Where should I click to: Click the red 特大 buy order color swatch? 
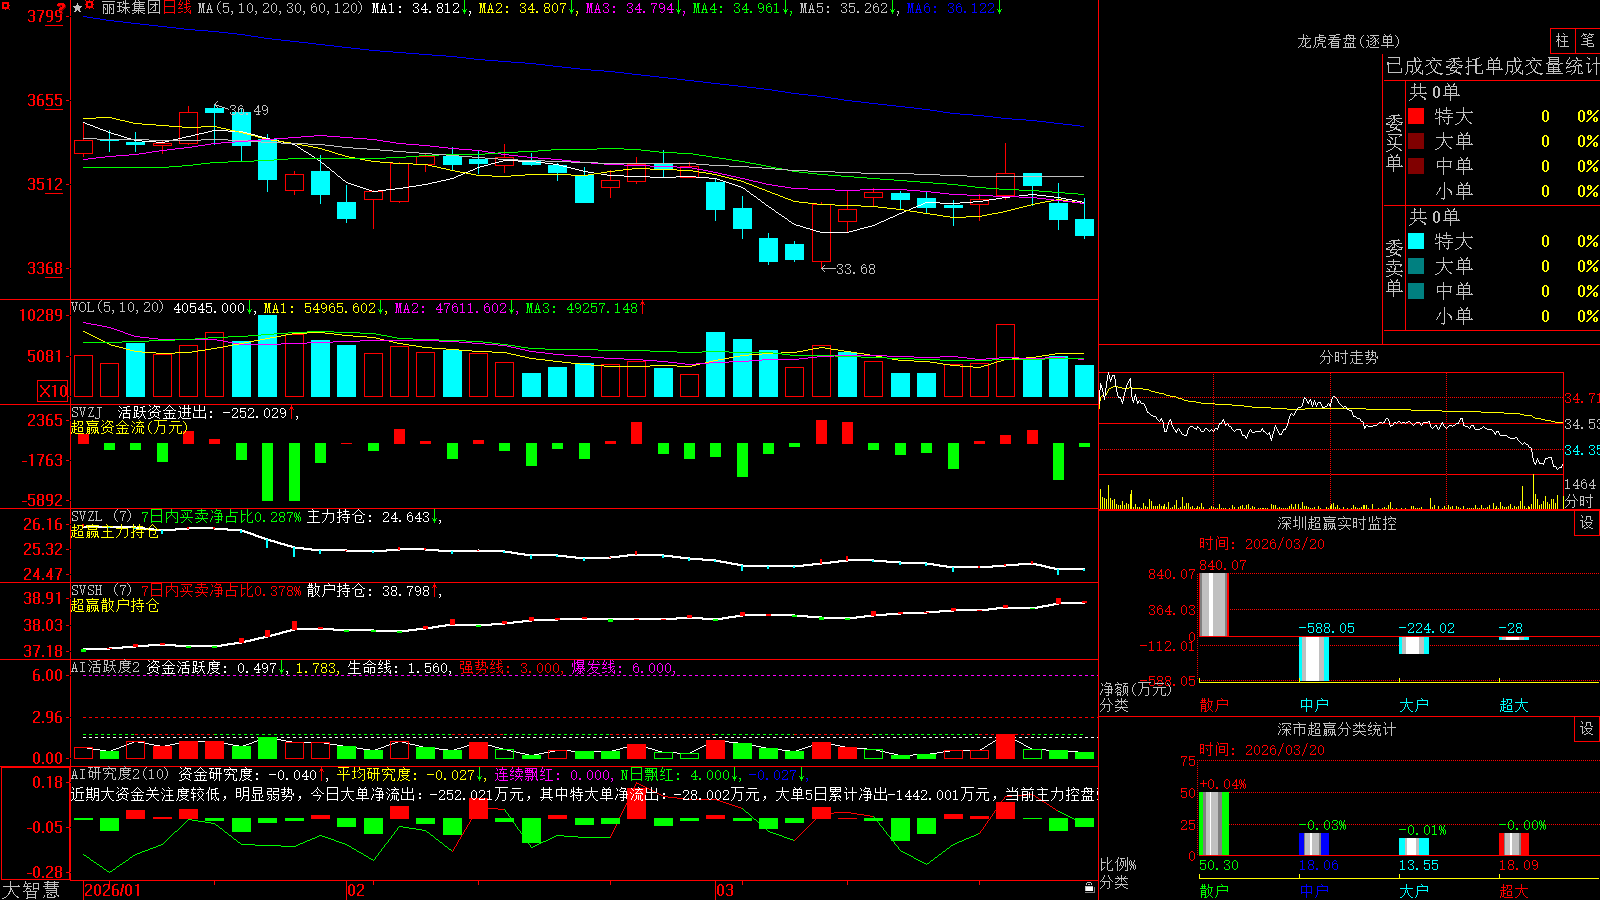click(1416, 116)
